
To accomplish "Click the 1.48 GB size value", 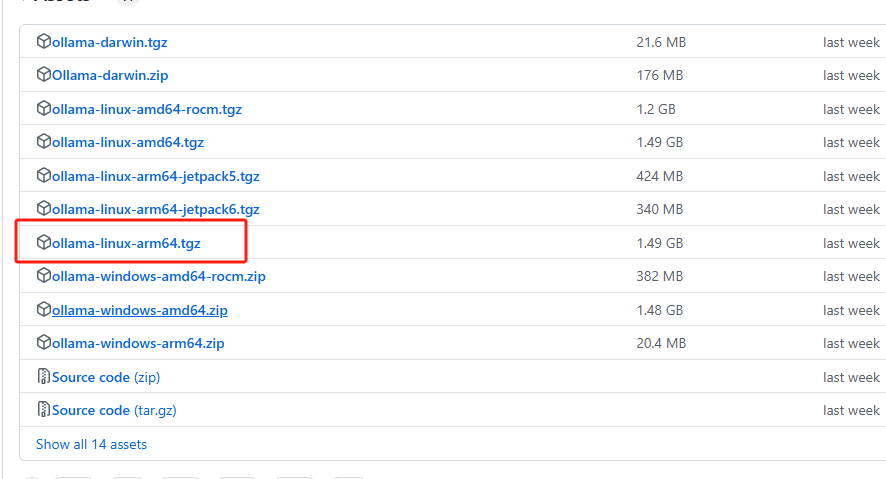I will click(x=660, y=311).
